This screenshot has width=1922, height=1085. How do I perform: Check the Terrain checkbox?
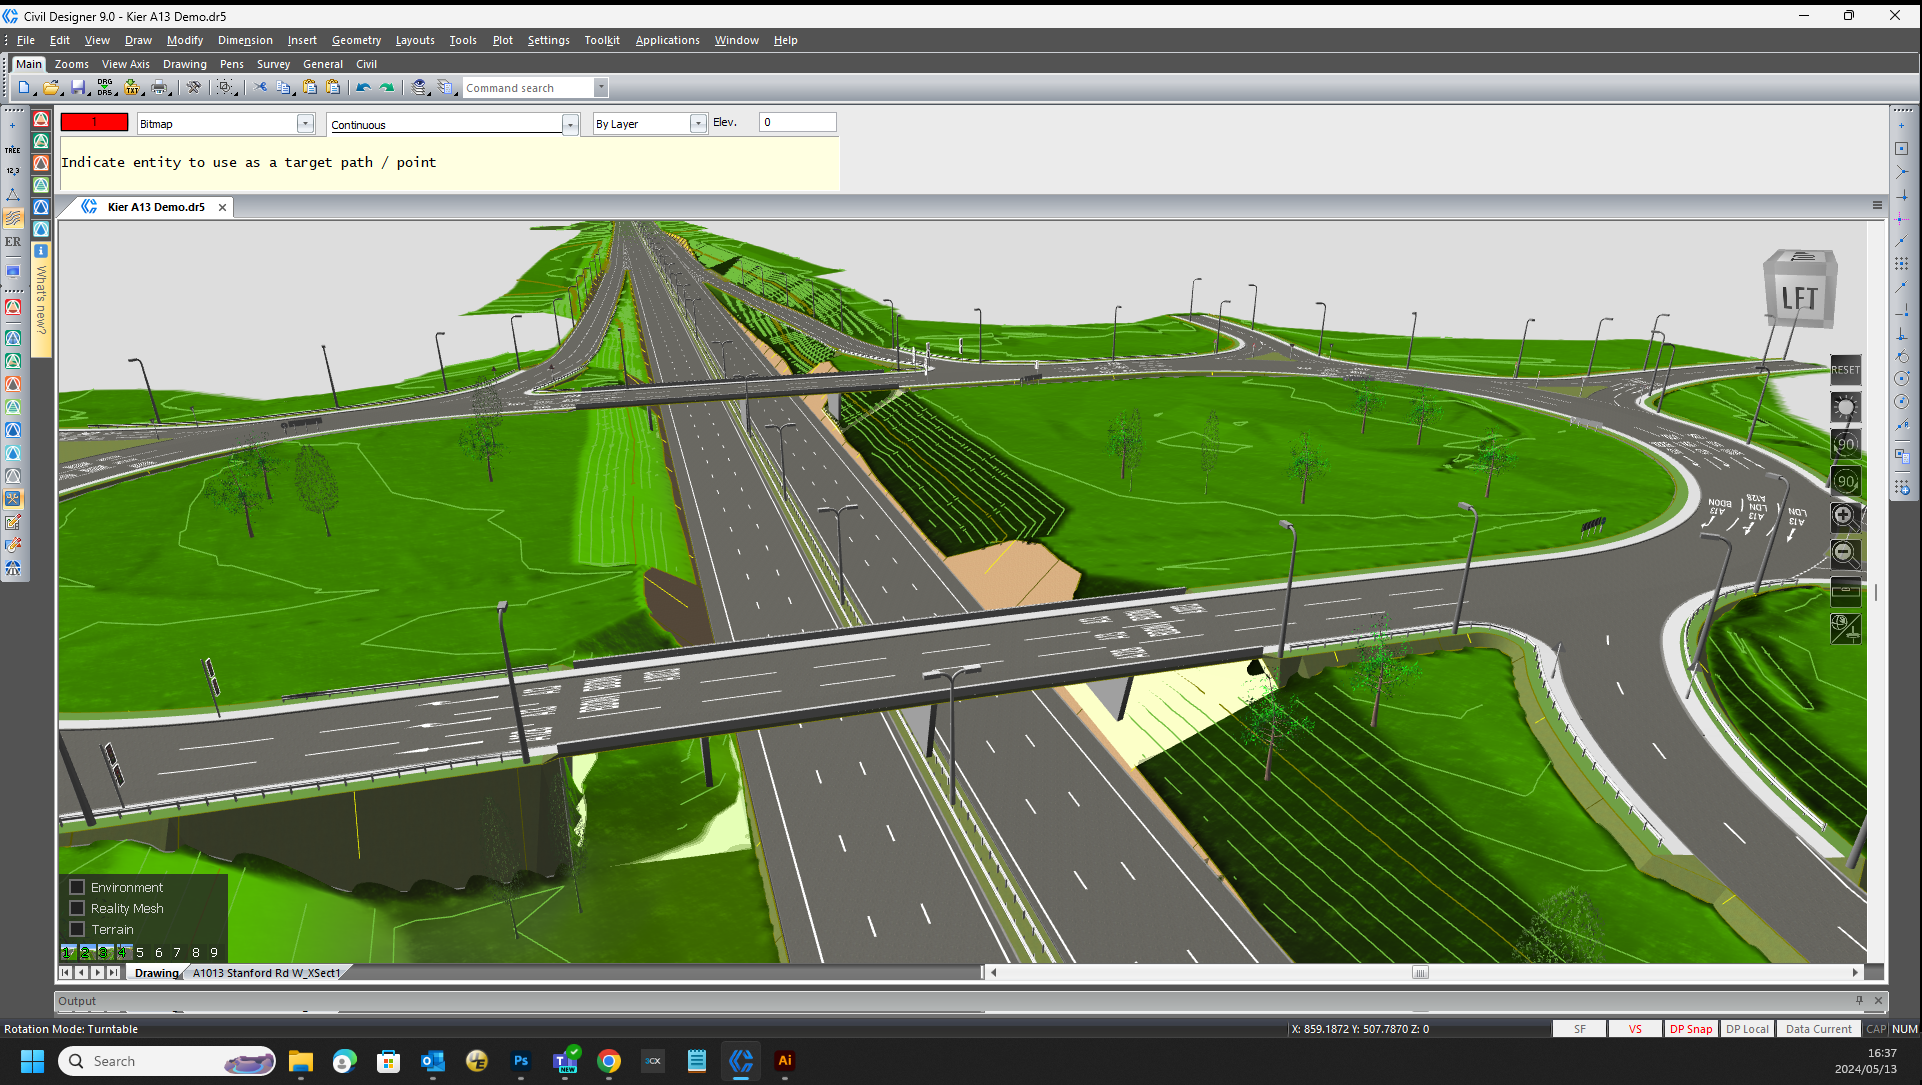coord(77,929)
